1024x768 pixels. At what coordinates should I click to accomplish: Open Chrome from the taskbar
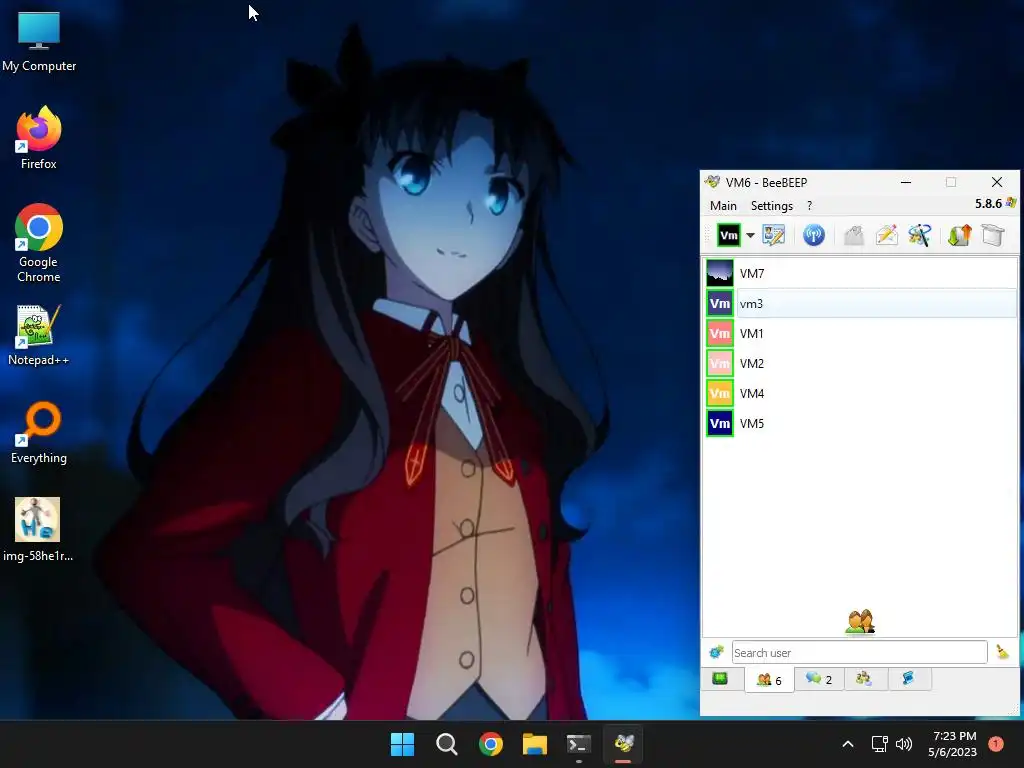tap(490, 744)
